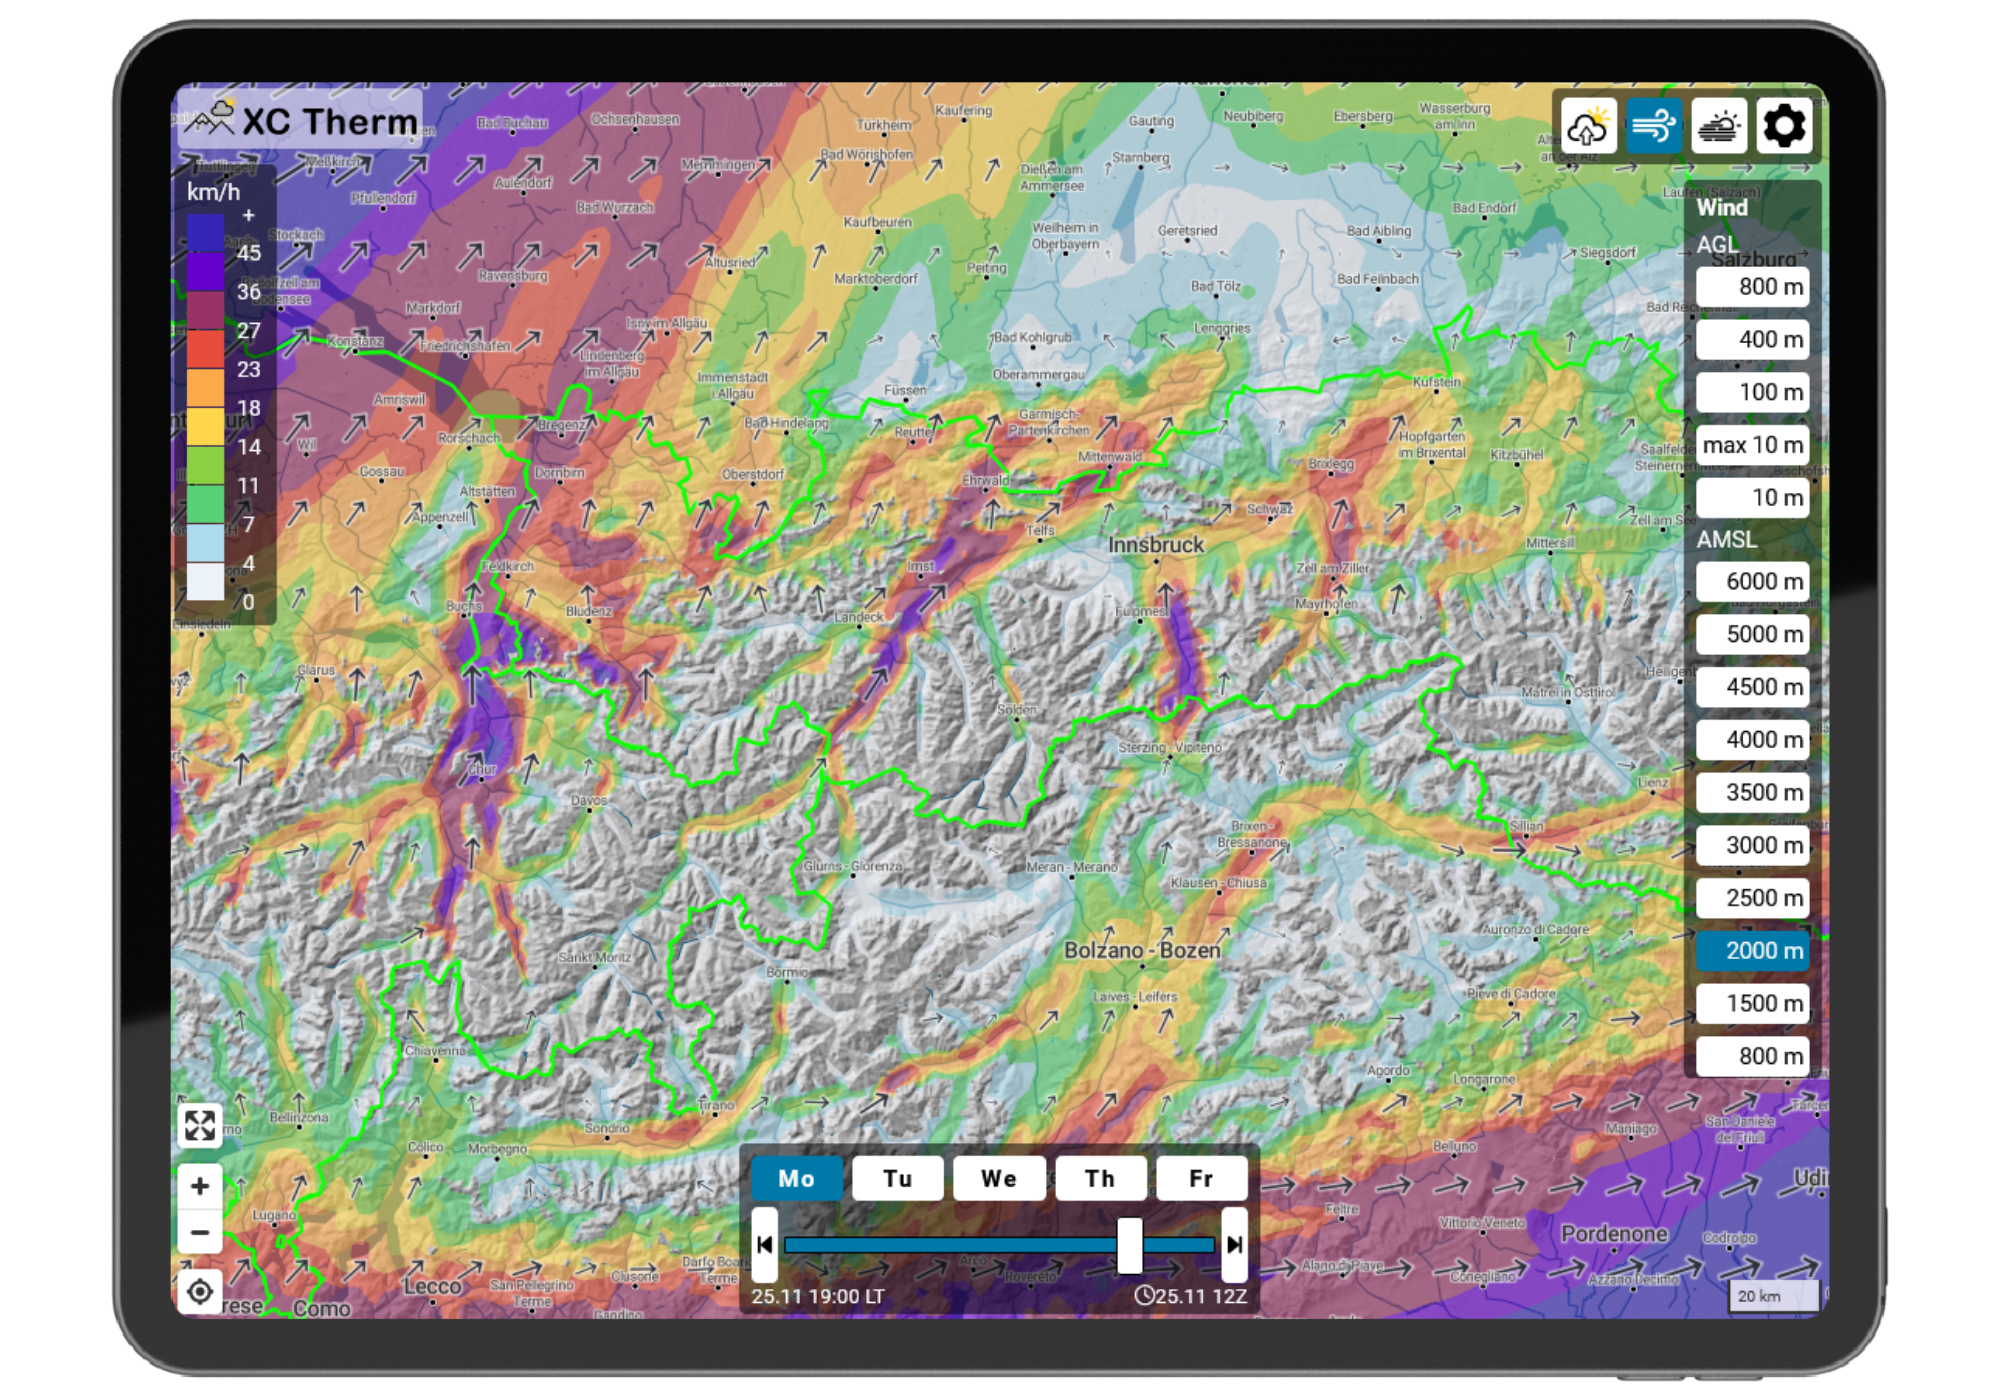Click the km/h legend unit label
Screen dimensions: 2000x1400
213,192
